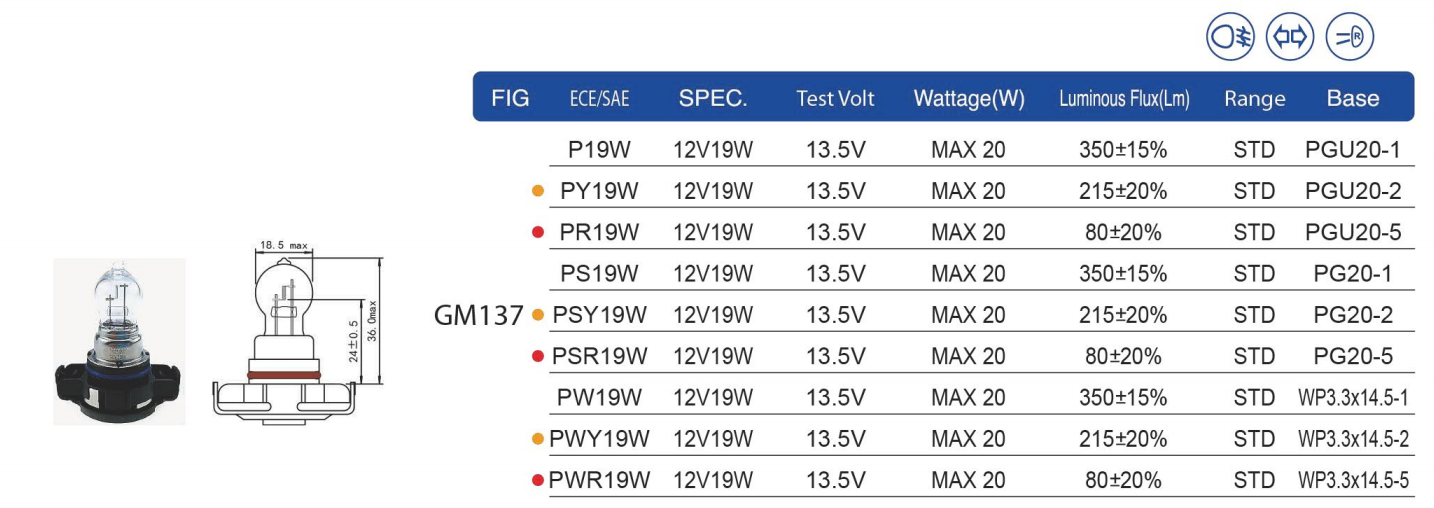Screen dimensions: 1434x508
Task: Click the orange dot beside PWY19W
Action: [538, 438]
